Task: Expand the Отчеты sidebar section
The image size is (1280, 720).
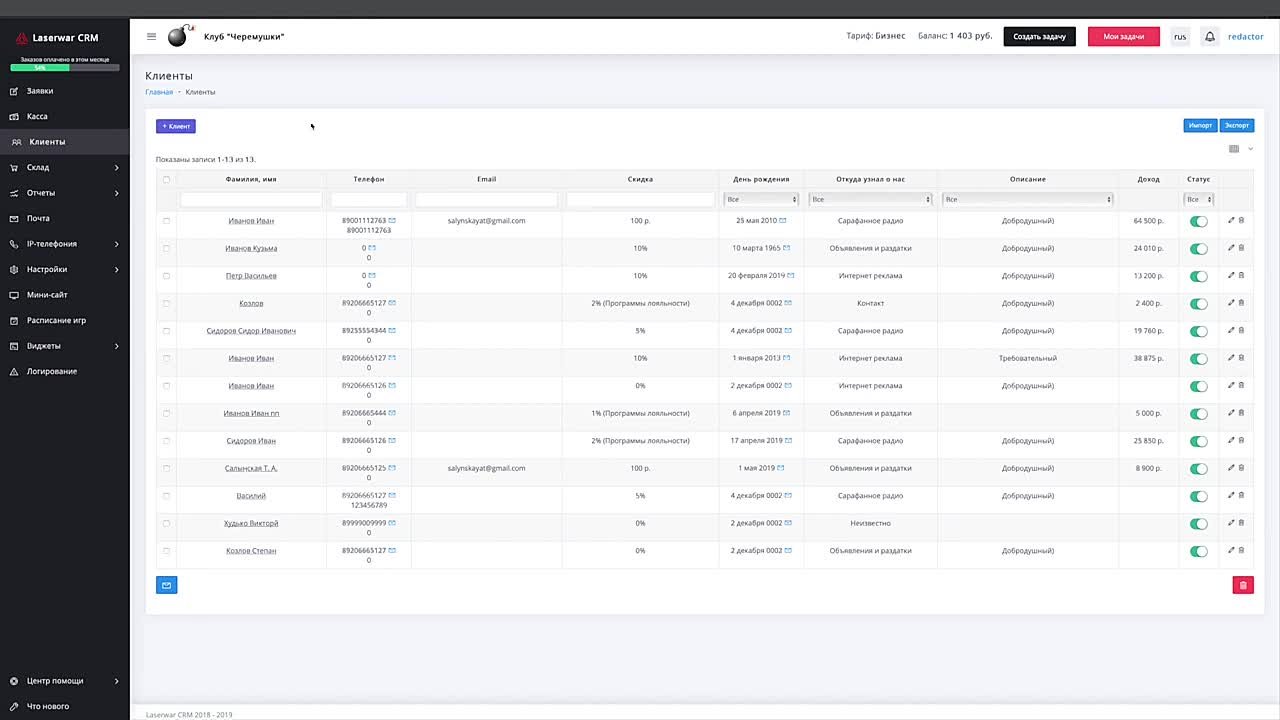Action: [x=65, y=193]
